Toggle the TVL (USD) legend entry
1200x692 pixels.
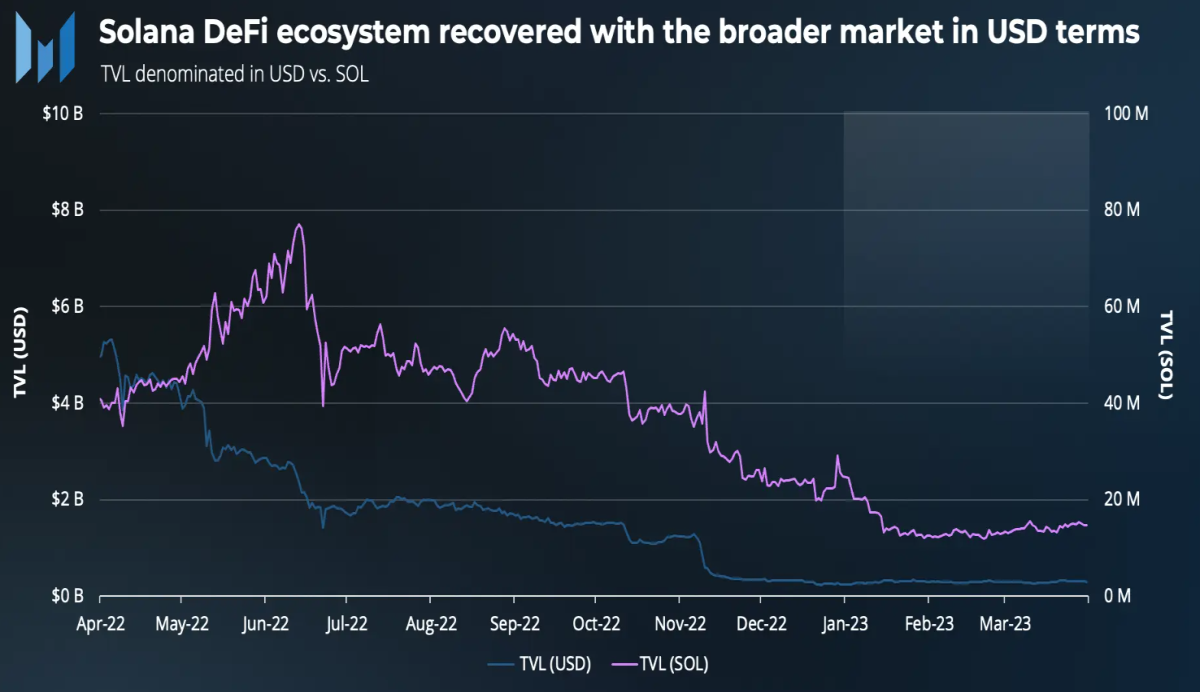[x=539, y=662]
